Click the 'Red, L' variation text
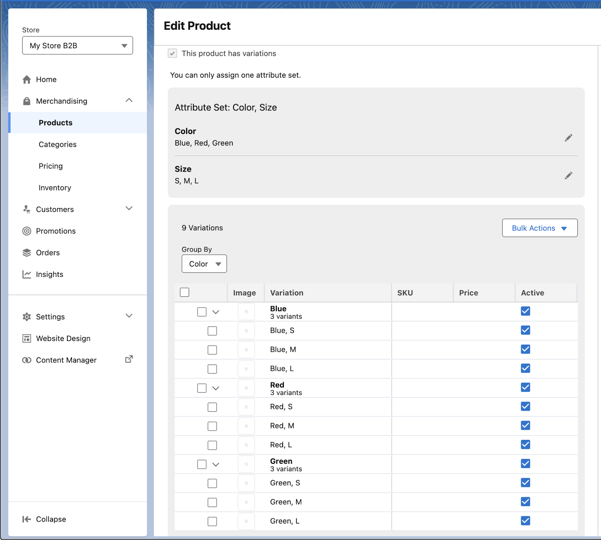Image resolution: width=601 pixels, height=540 pixels. tap(281, 445)
